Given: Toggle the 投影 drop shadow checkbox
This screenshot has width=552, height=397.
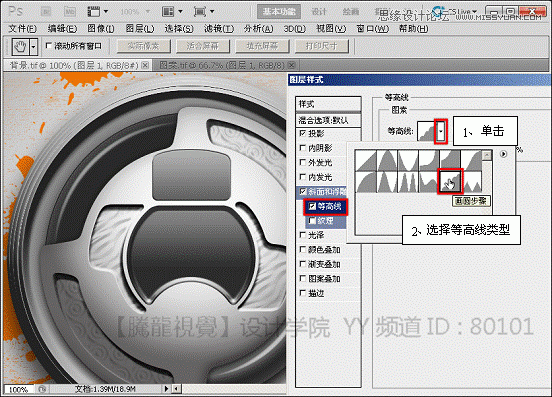Looking at the screenshot, I should (302, 133).
